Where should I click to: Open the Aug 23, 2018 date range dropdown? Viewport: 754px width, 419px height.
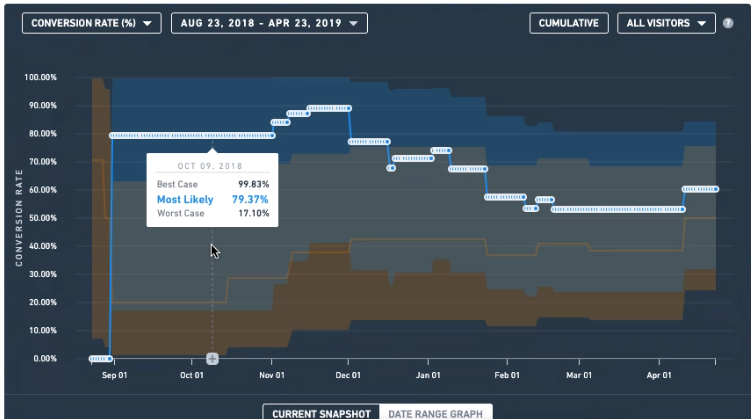269,23
